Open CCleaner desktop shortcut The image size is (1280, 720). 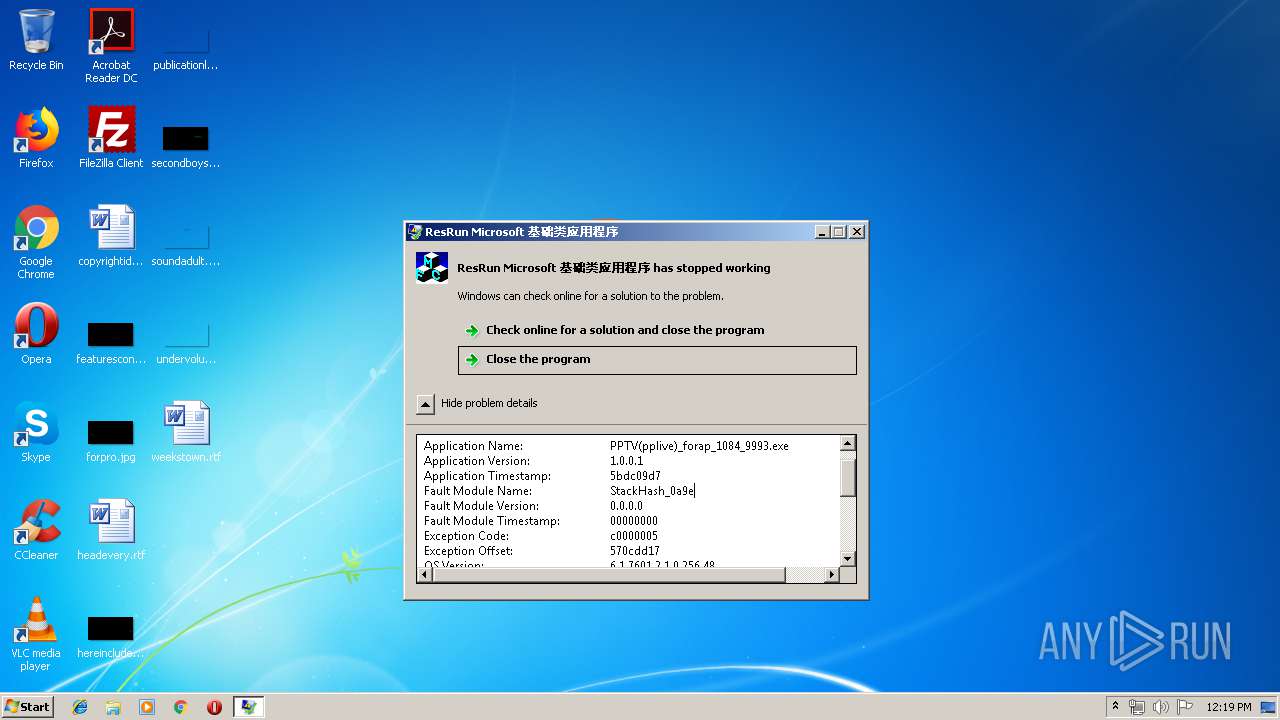coord(36,530)
